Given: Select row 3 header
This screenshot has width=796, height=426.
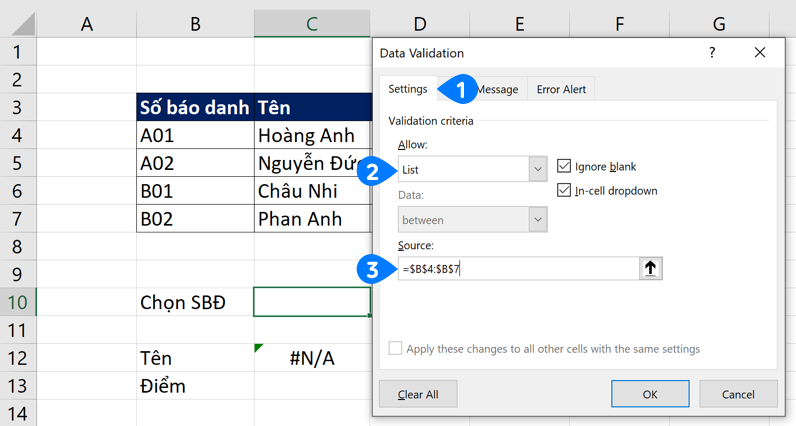Looking at the screenshot, I should pyautogui.click(x=18, y=107).
